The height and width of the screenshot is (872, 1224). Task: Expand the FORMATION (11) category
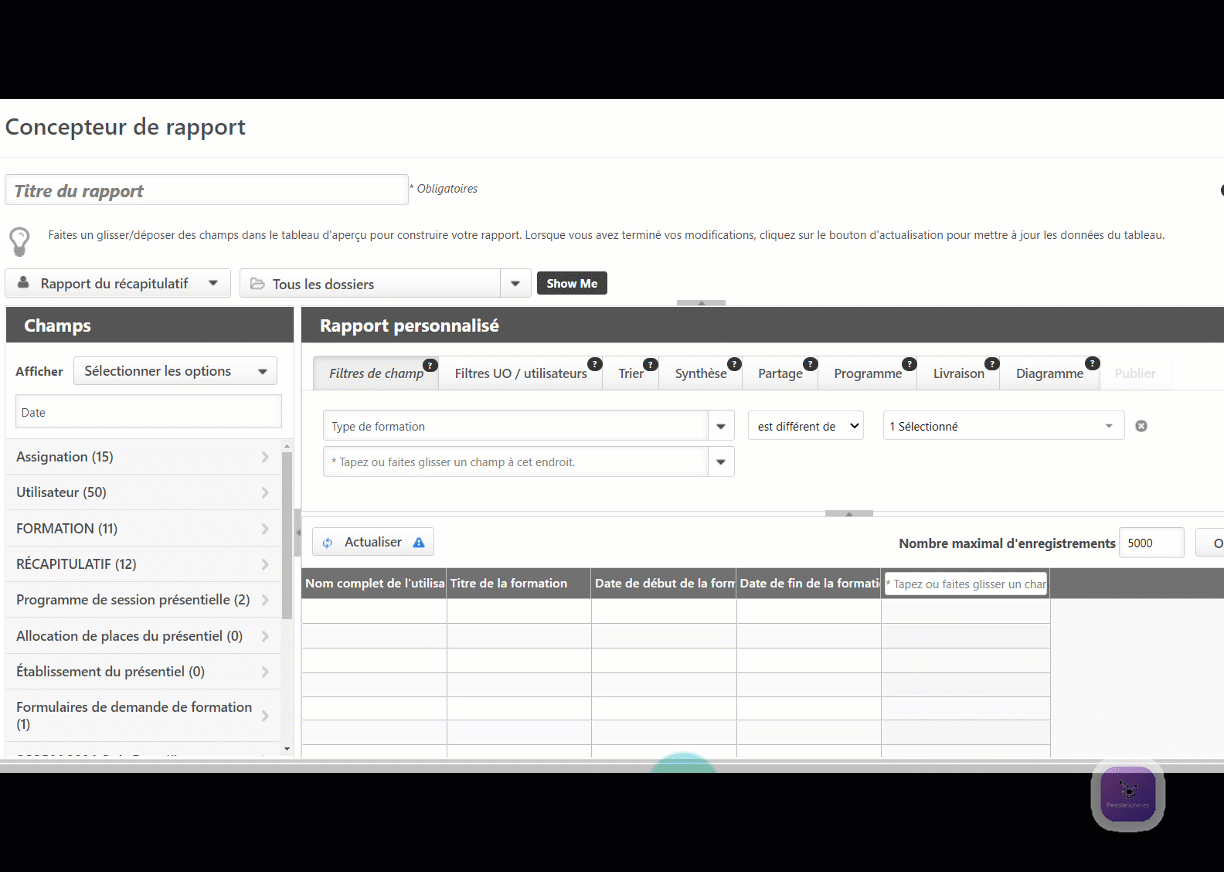point(143,529)
